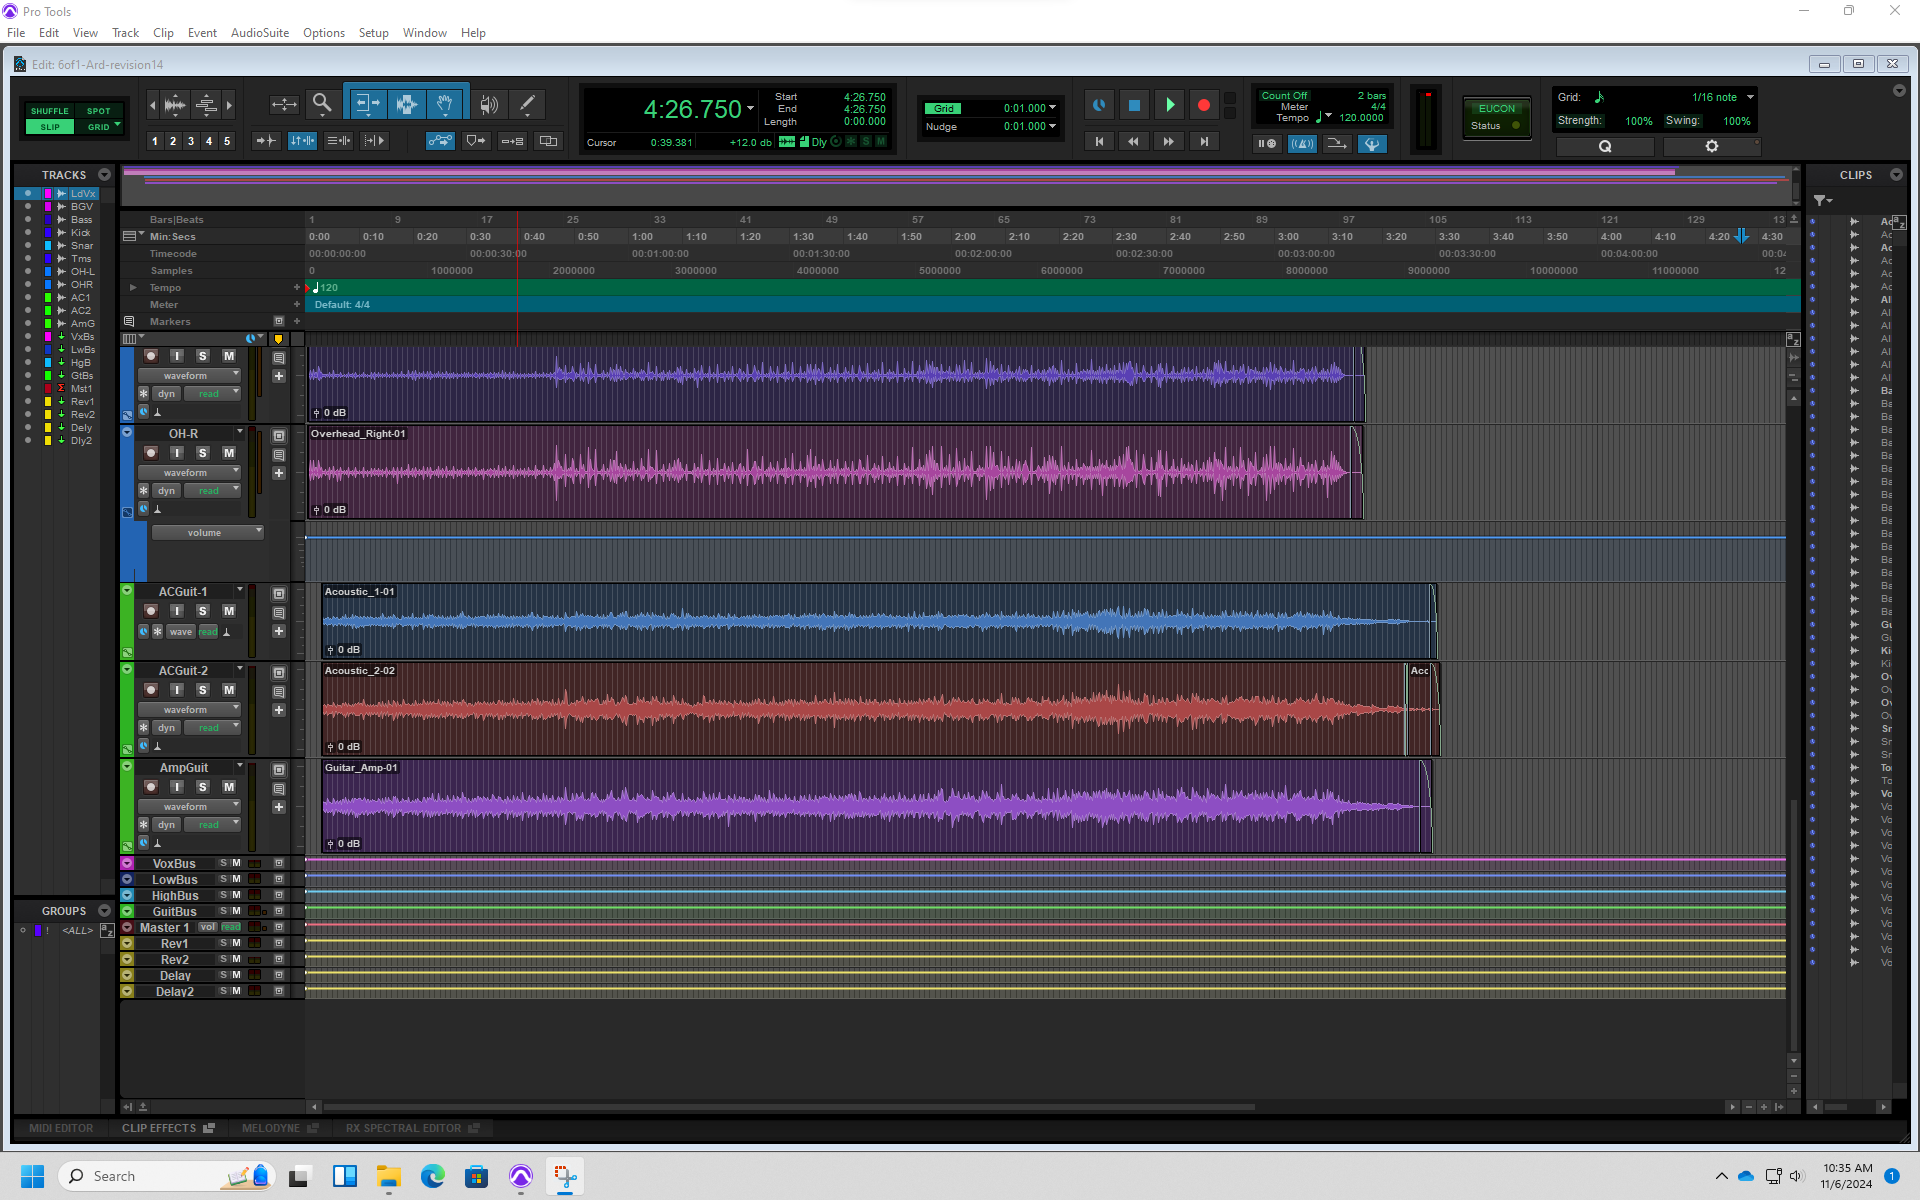1920x1200 pixels.
Task: Select the Pencil tool
Action: coord(527,104)
